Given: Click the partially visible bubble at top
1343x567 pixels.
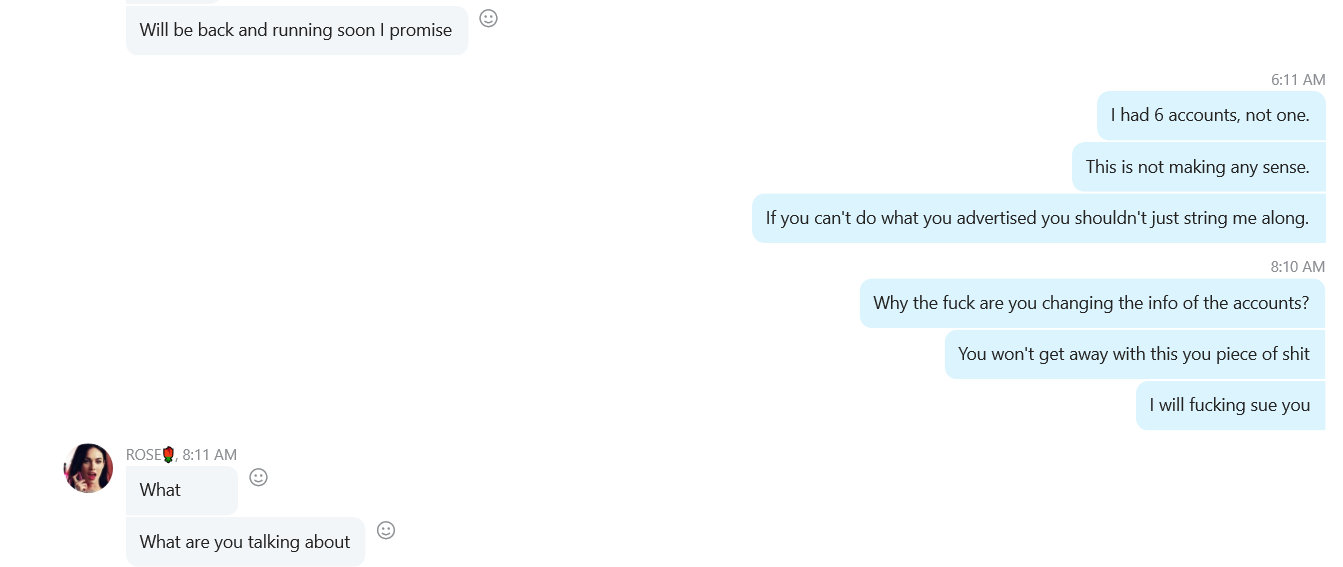Looking at the screenshot, I should coord(172,2).
